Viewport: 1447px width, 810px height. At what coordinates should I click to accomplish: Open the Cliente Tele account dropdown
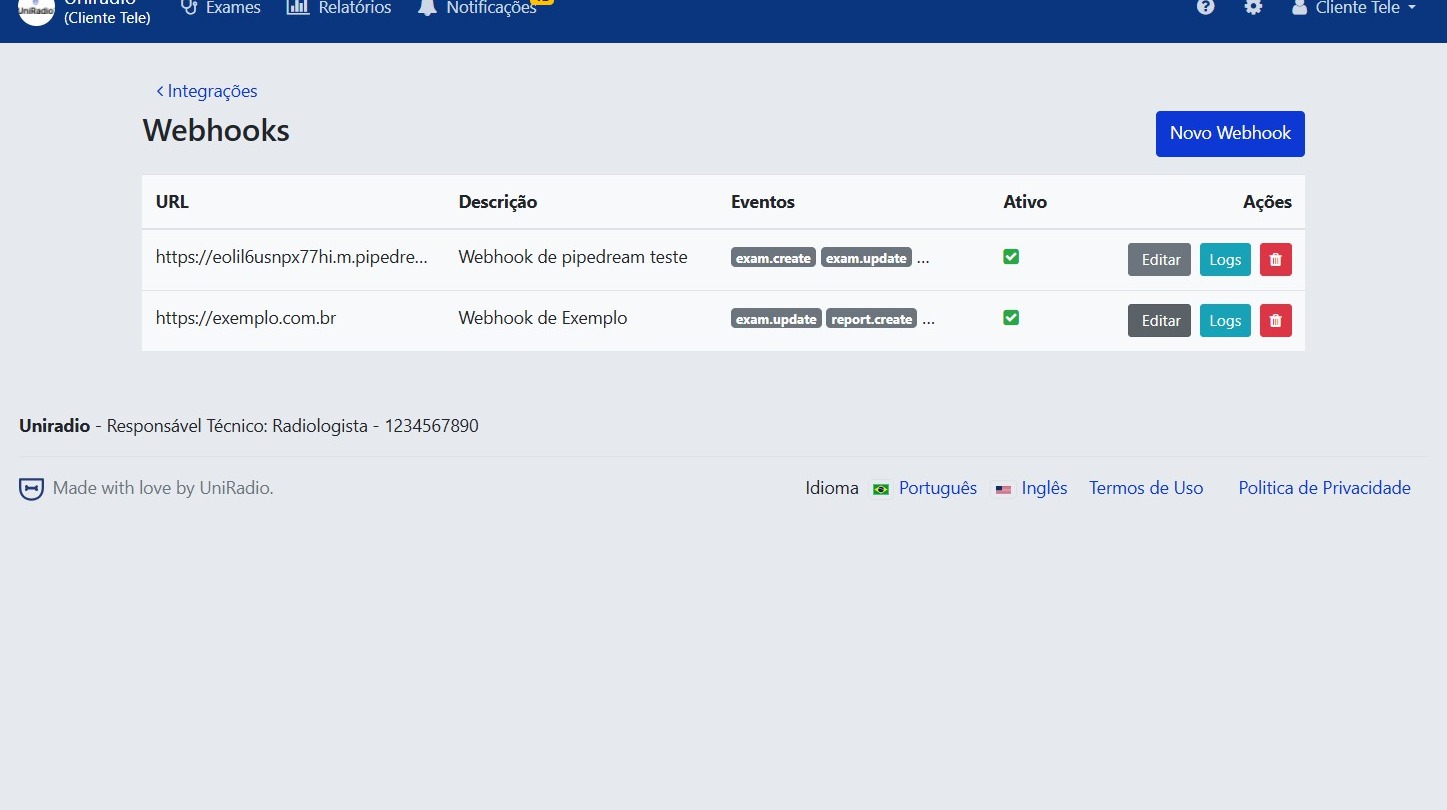[x=1354, y=8]
